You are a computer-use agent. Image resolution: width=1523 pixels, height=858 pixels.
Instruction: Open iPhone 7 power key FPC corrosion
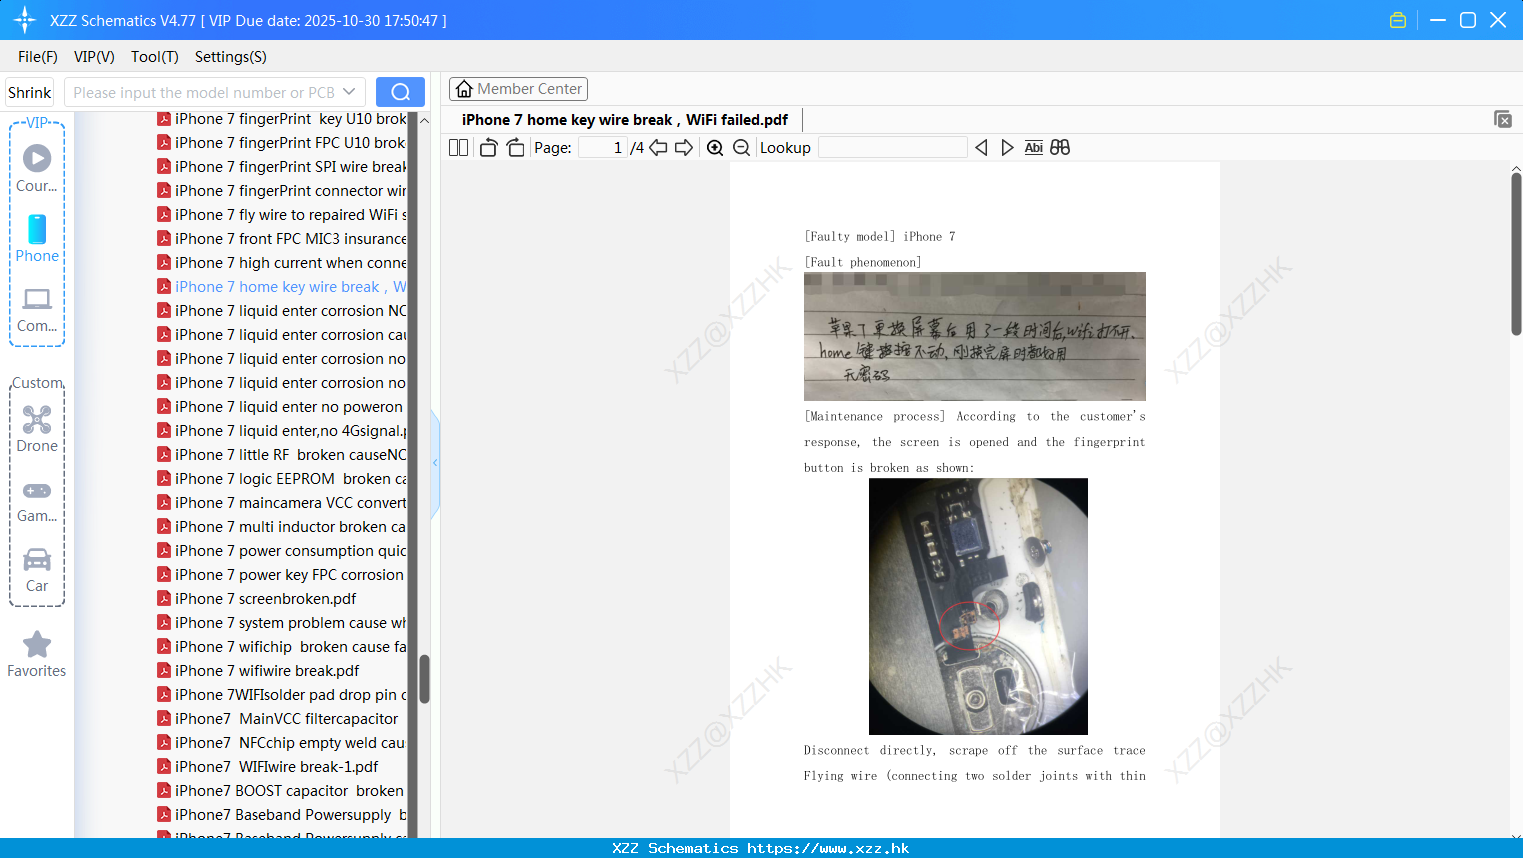point(280,575)
